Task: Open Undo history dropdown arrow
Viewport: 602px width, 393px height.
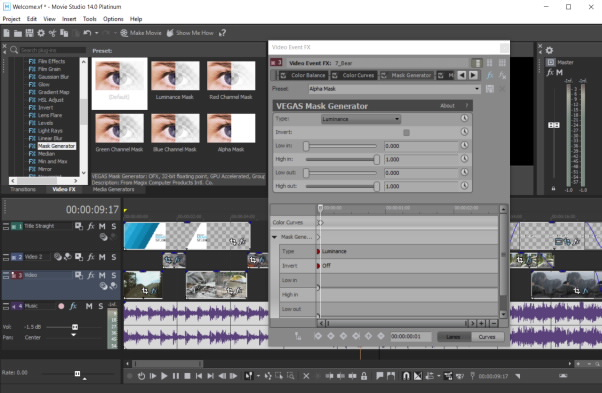Action: pyautogui.click(x=96, y=33)
